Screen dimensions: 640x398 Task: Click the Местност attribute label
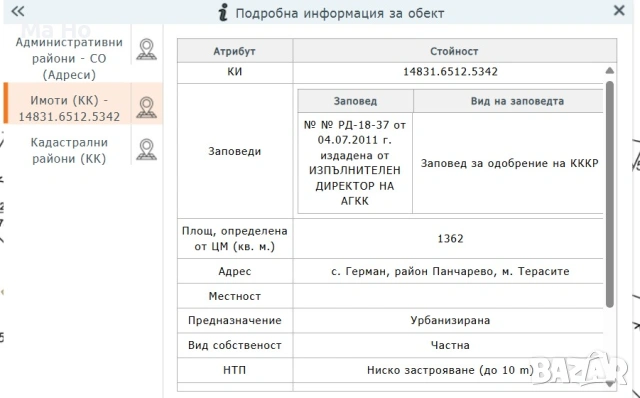point(234,296)
